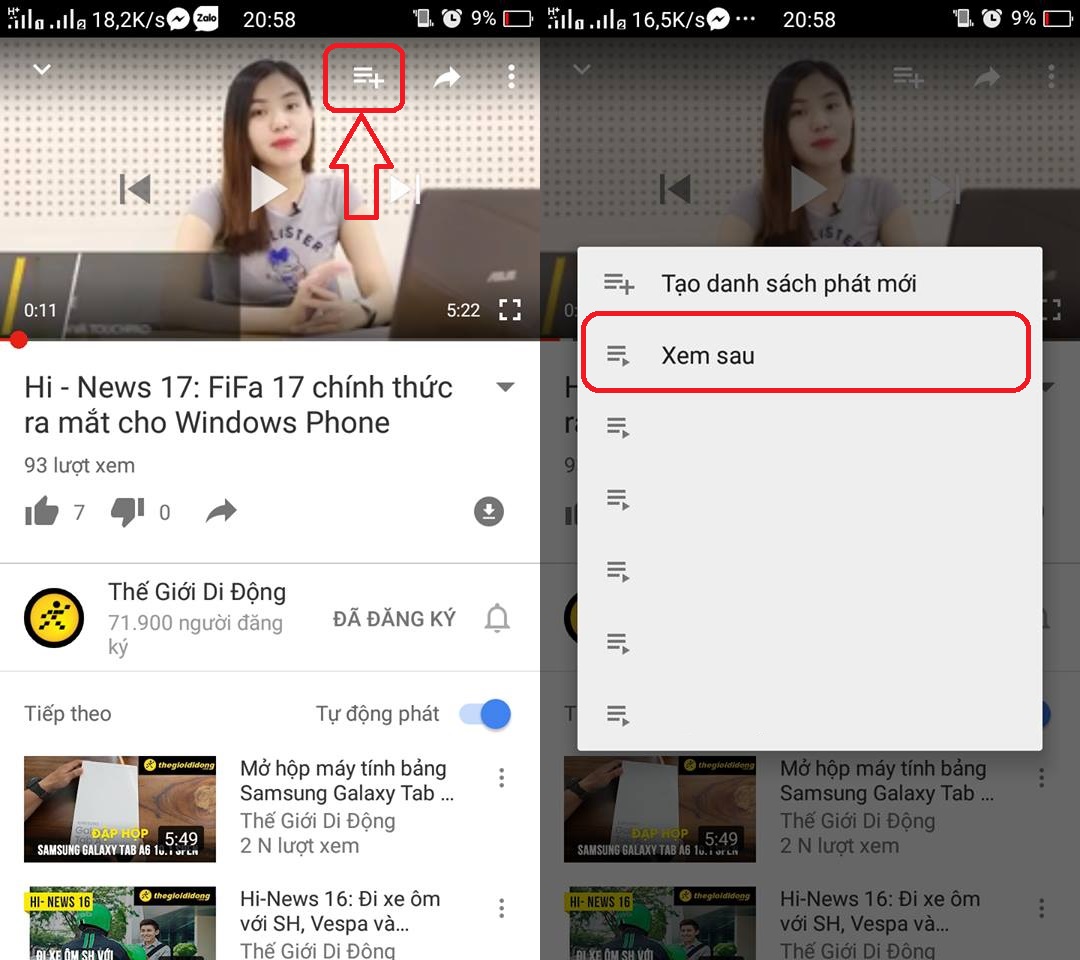
Task: Download the video for offline viewing
Action: pyautogui.click(x=488, y=511)
